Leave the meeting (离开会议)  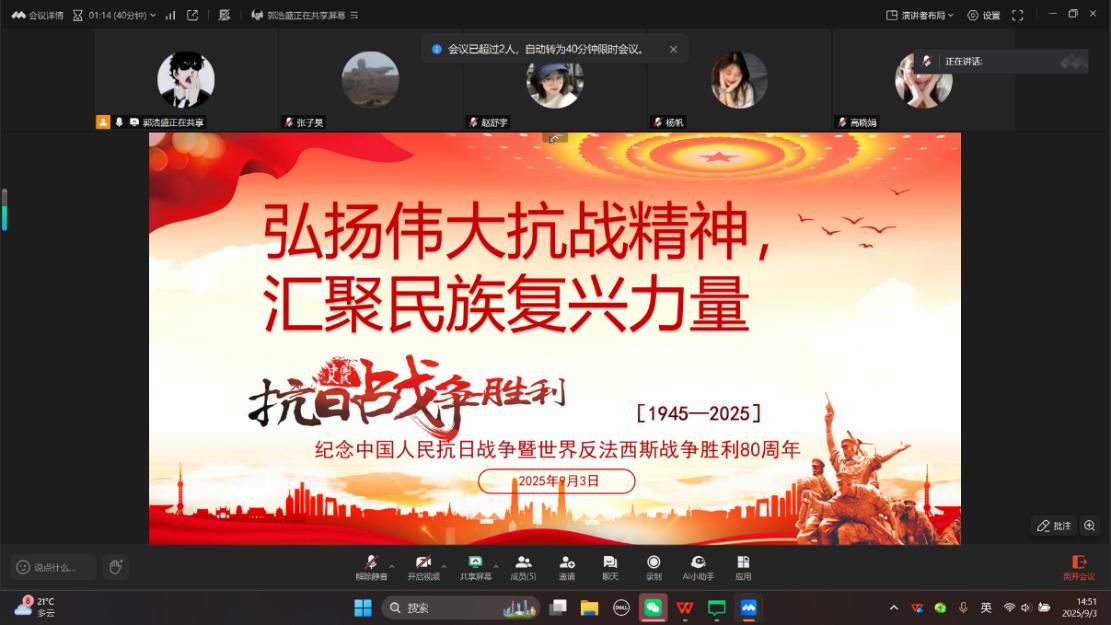(x=1078, y=567)
